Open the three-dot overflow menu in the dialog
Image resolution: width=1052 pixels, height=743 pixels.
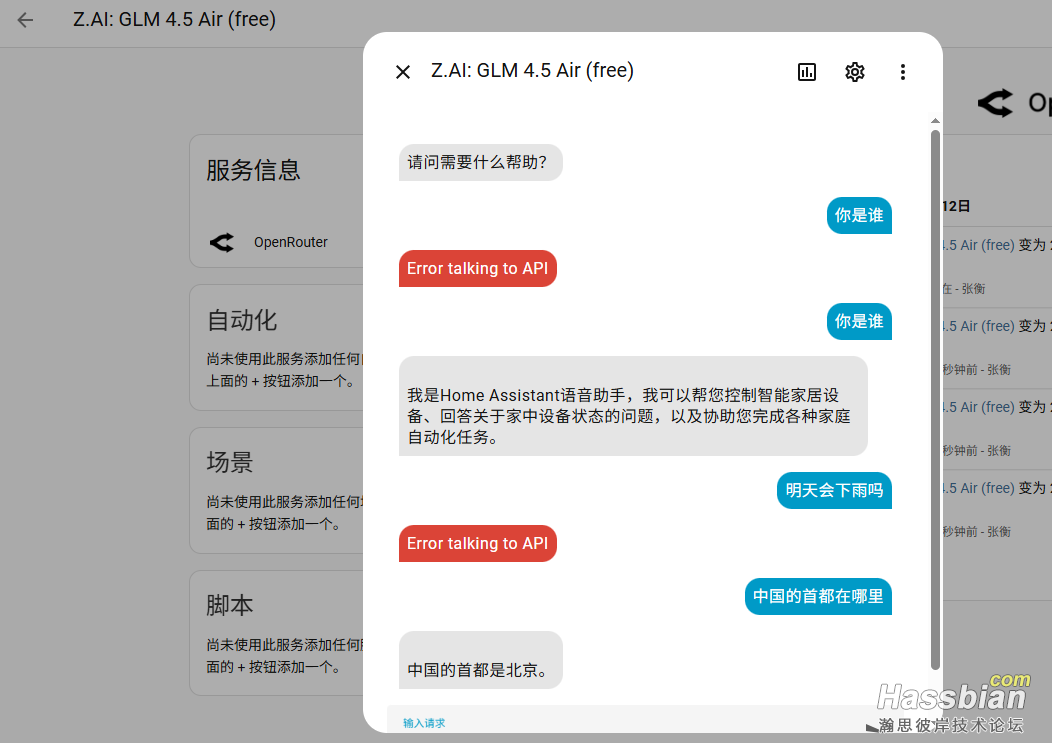[x=902, y=72]
